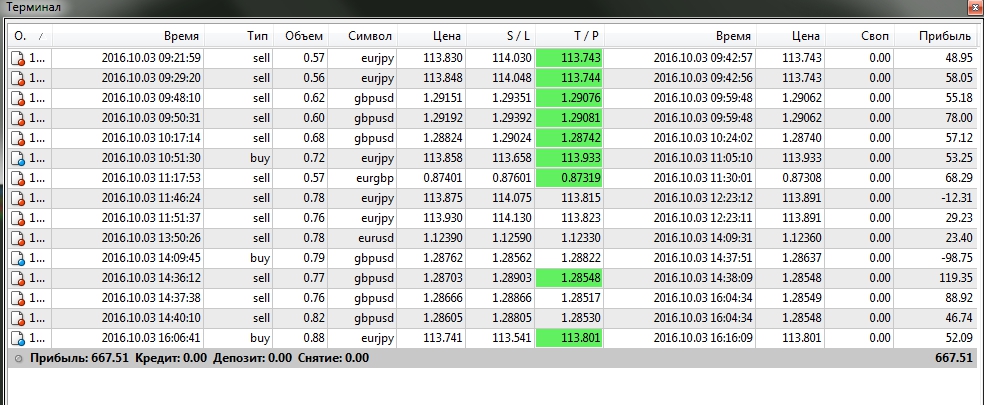
Task: Click the Кредит: 0.00 summary text
Action: [x=171, y=359]
